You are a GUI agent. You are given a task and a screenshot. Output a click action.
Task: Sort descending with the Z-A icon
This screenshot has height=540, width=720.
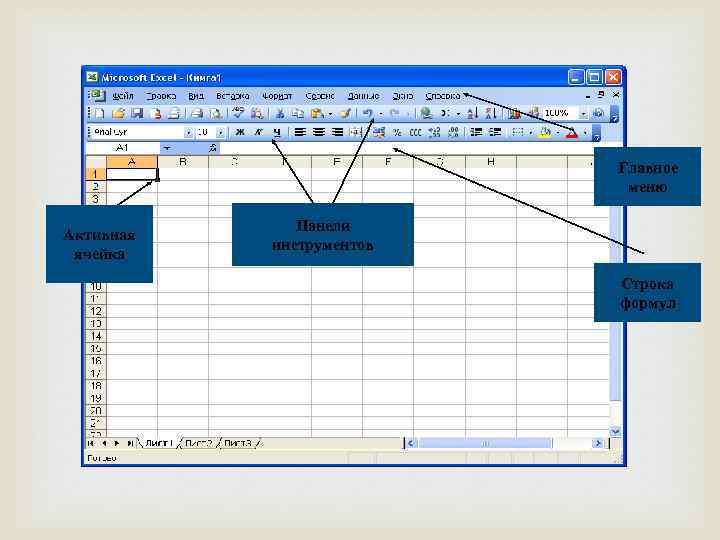click(490, 113)
